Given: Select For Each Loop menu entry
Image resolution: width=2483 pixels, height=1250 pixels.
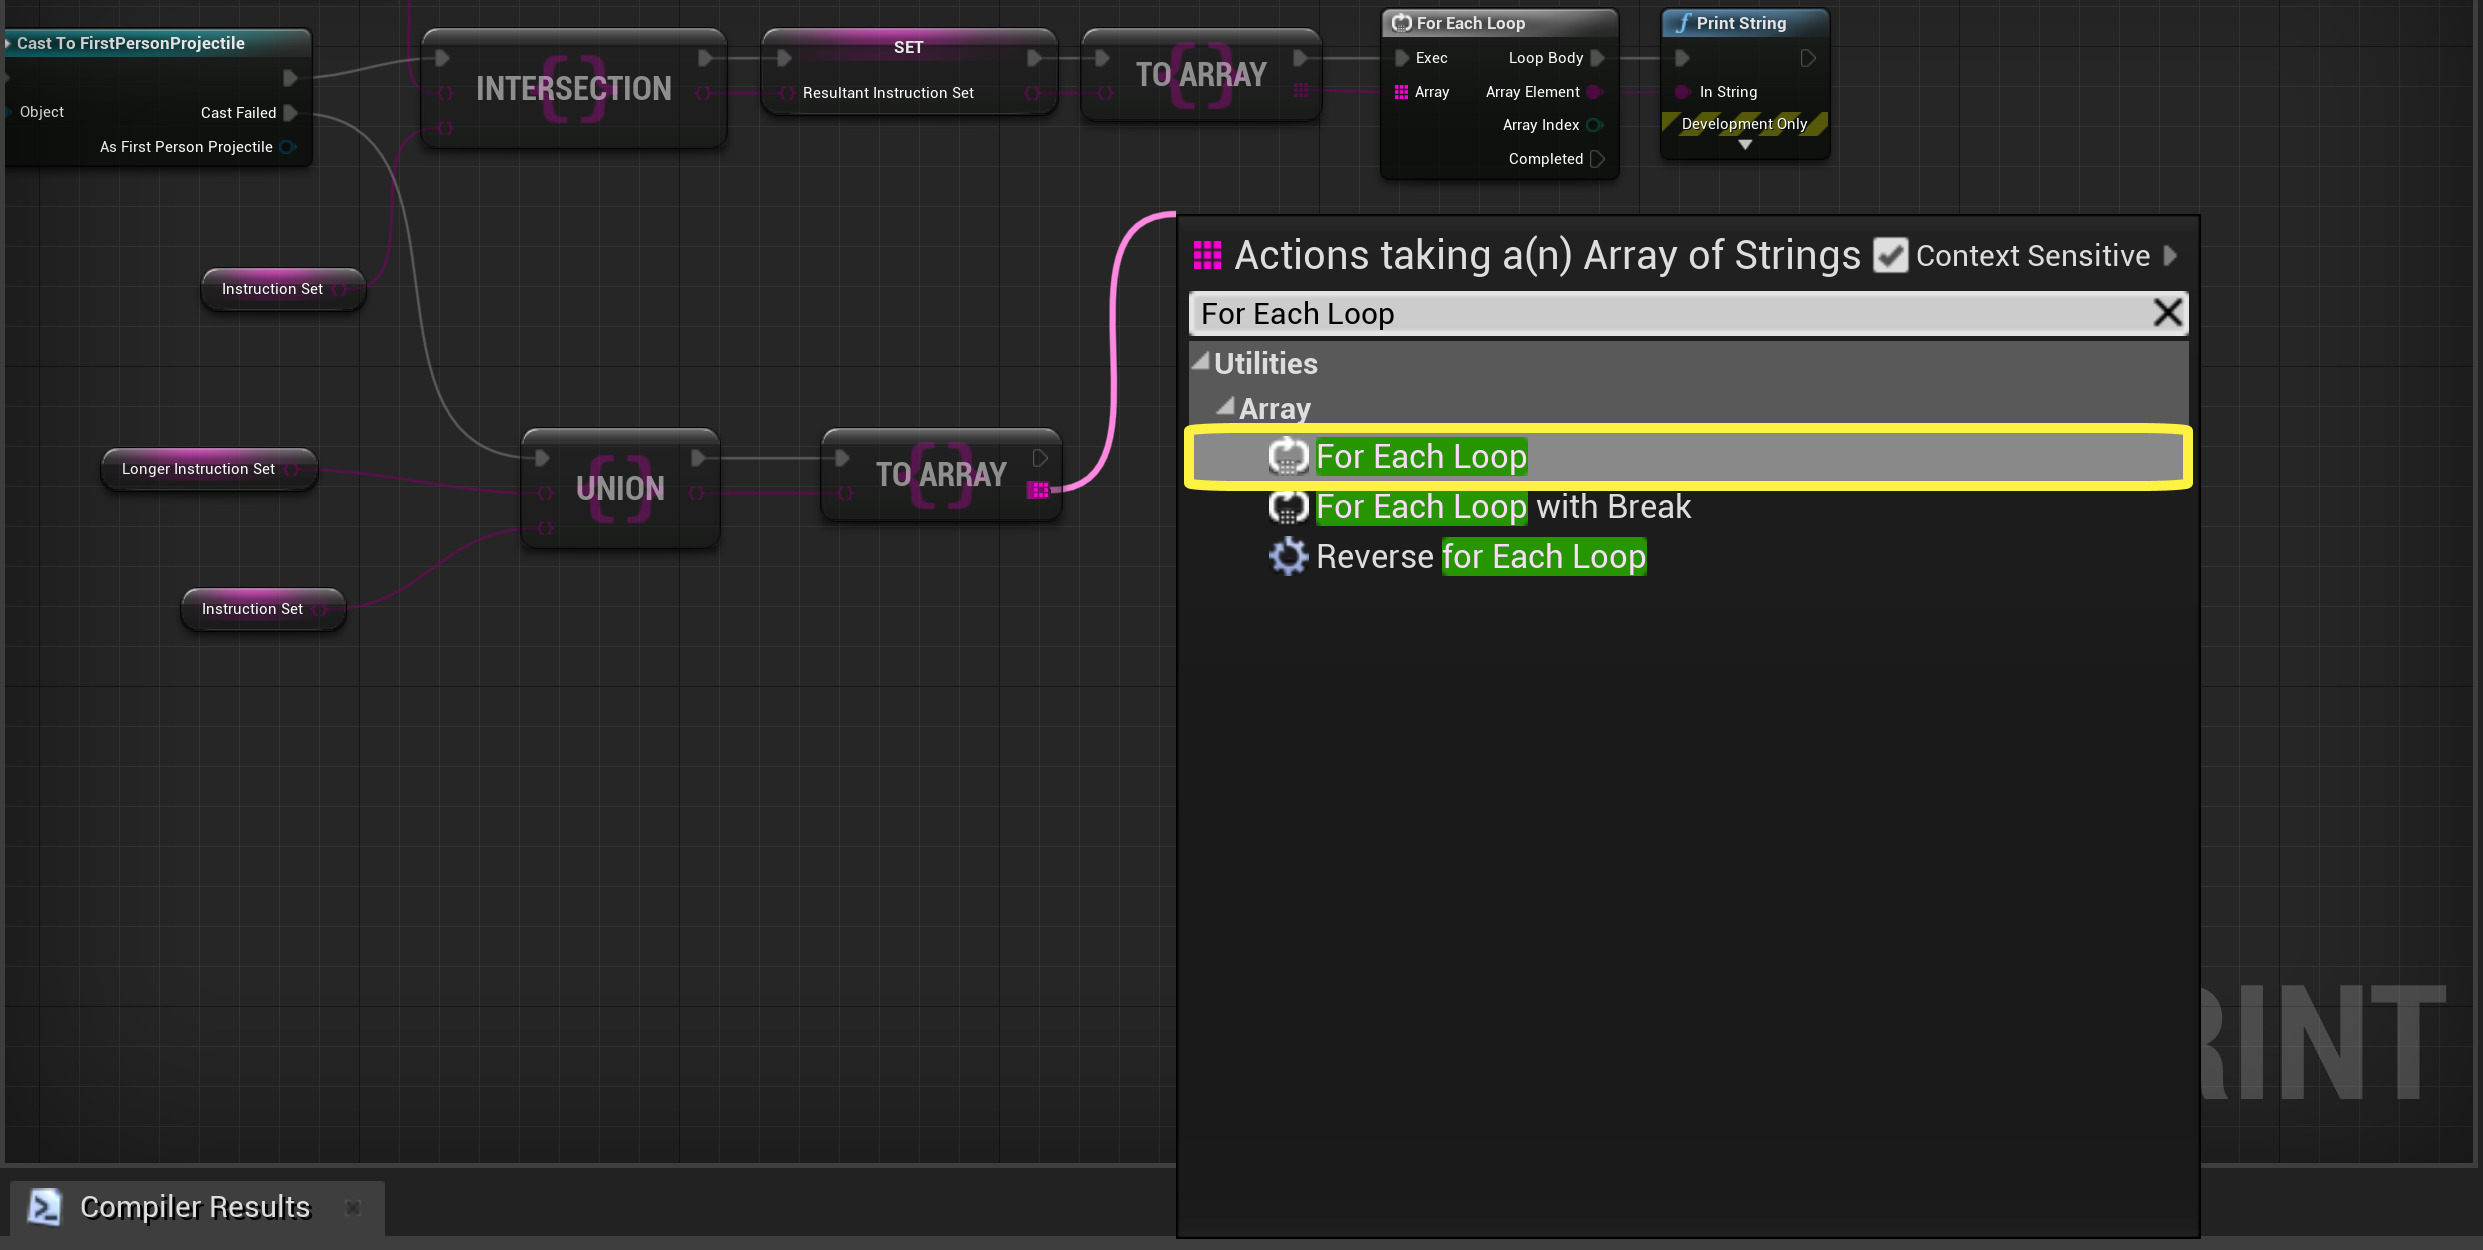Looking at the screenshot, I should coord(1420,457).
